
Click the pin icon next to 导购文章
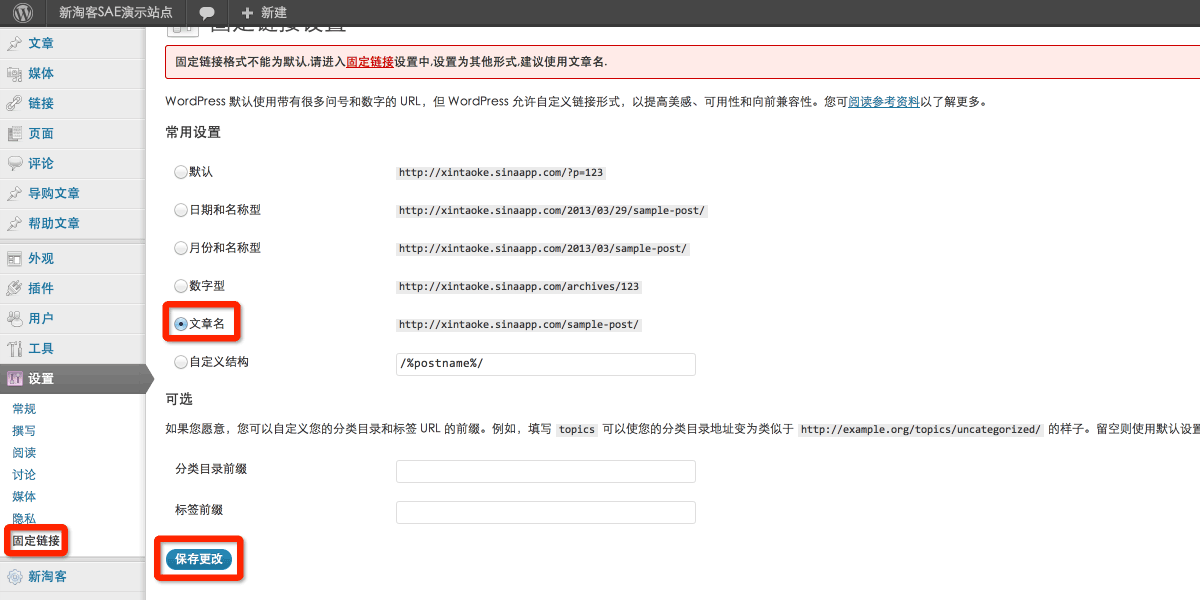click(15, 194)
